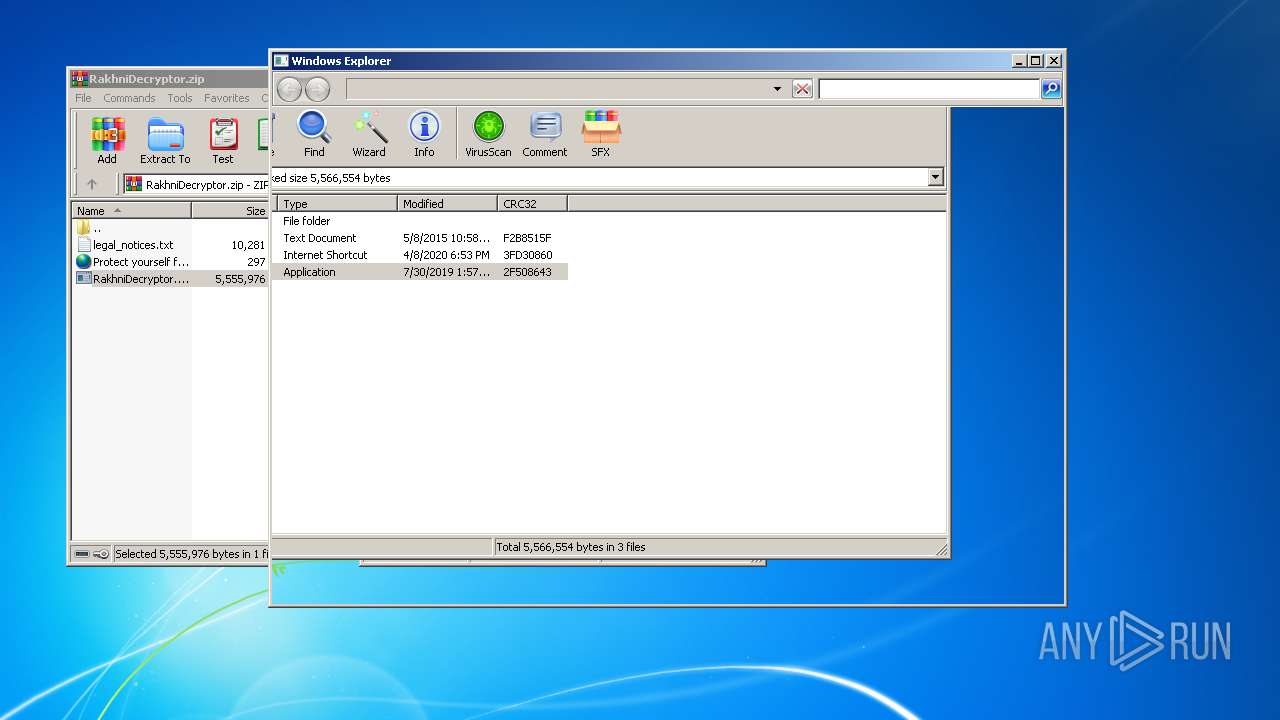
Task: Click the Windows Explorer forward arrow
Action: click(317, 89)
